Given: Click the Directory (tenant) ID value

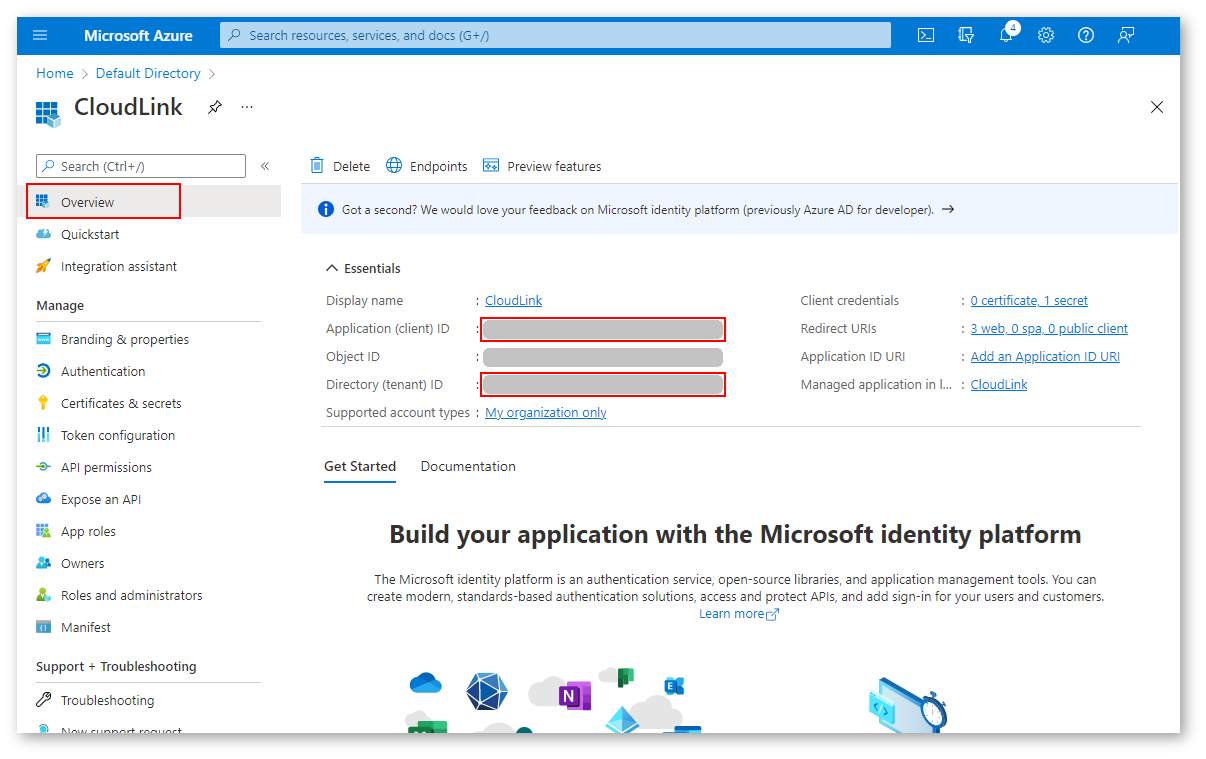Looking at the screenshot, I should [603, 384].
